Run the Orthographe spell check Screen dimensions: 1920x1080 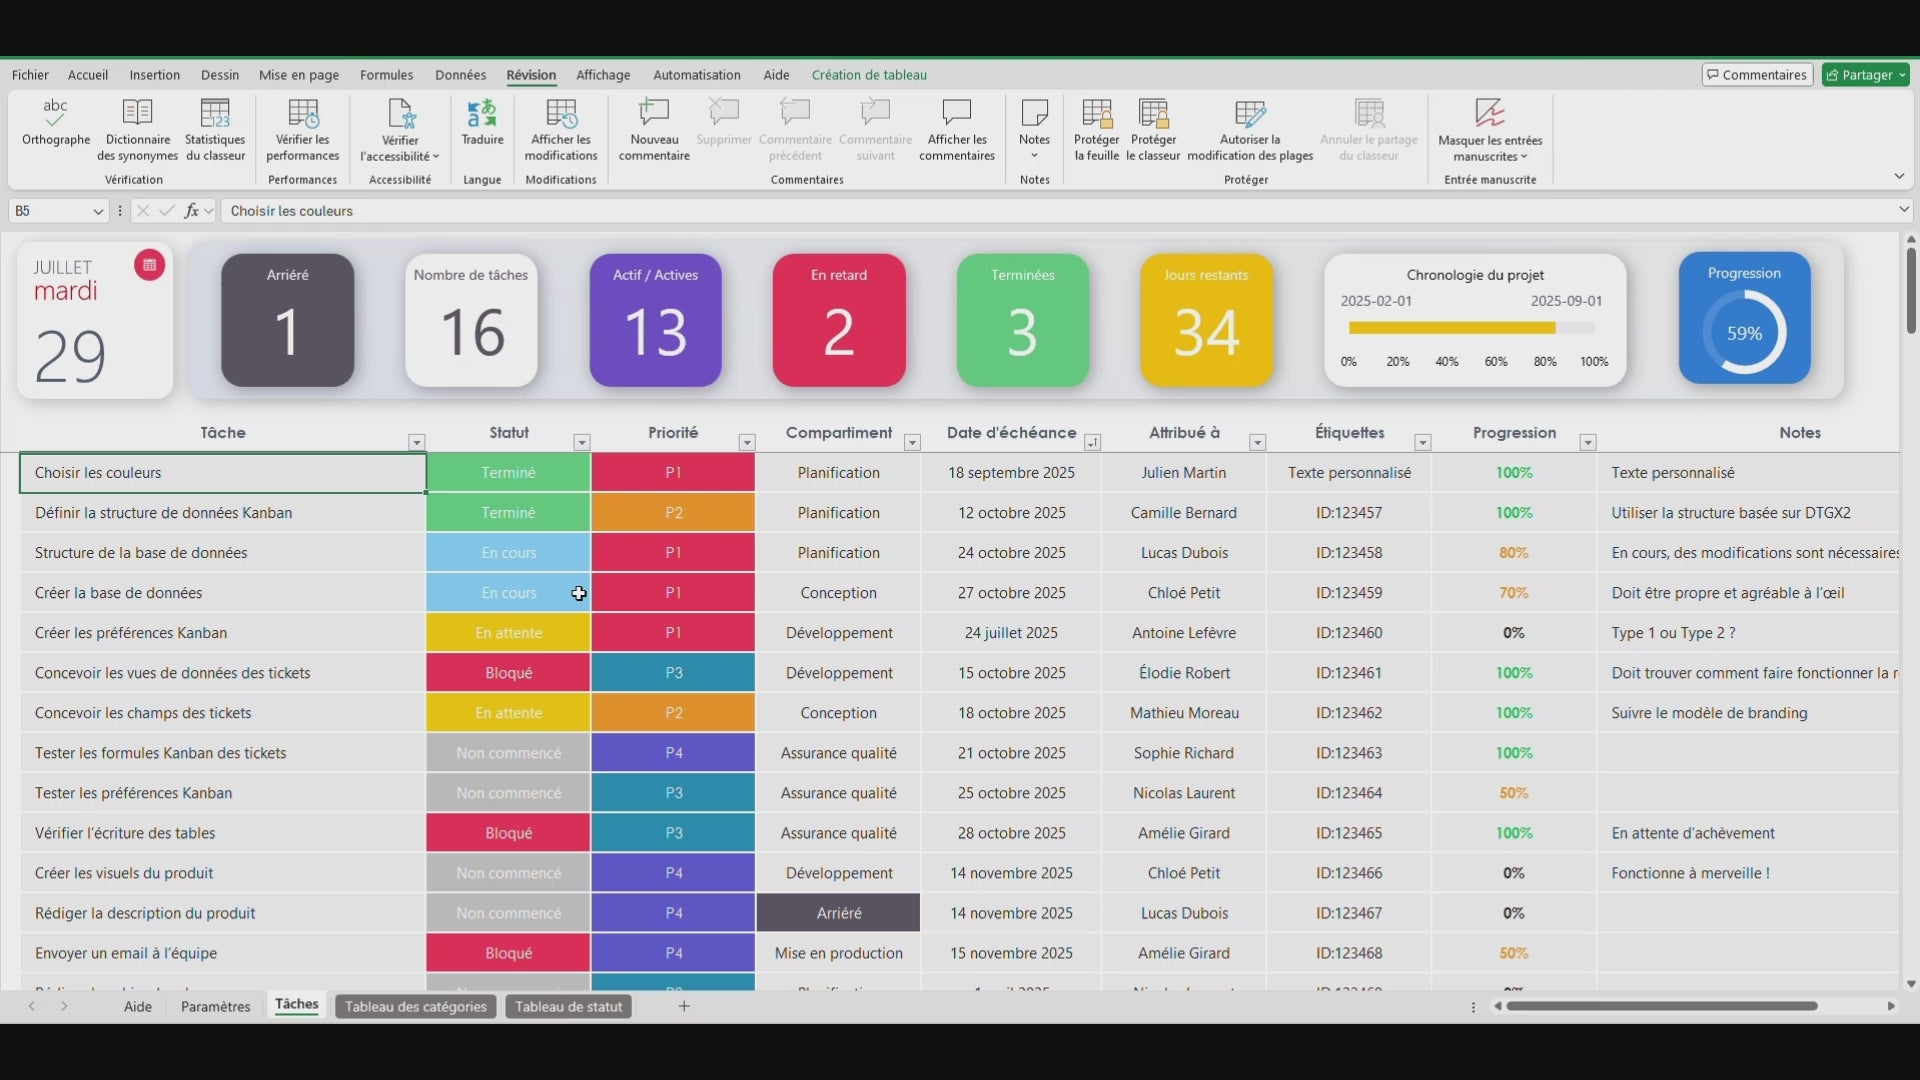click(x=56, y=123)
